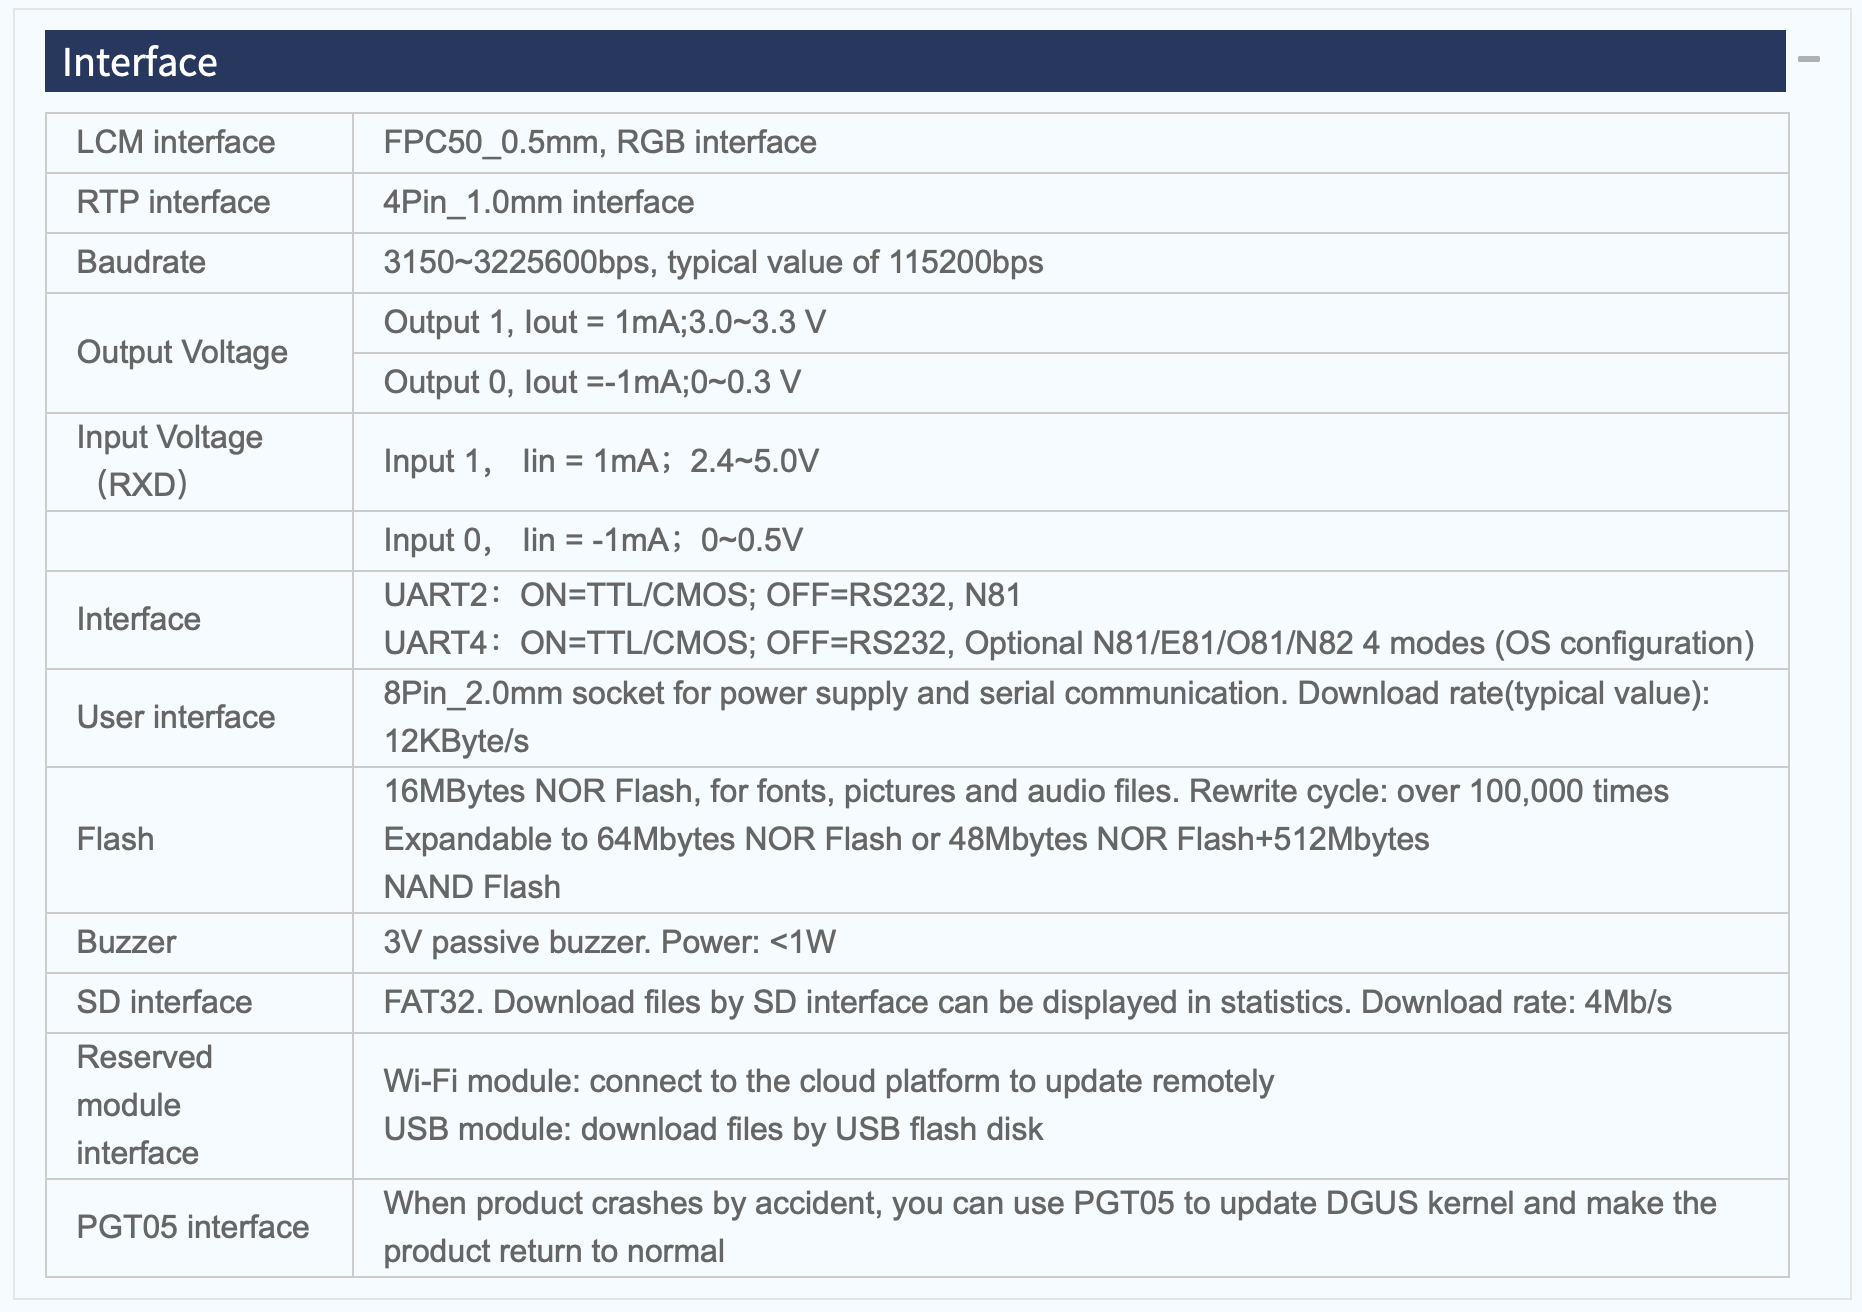Click the Output 0, Iout =-1mA row
Viewport: 1862px width, 1312px height.
click(1070, 383)
